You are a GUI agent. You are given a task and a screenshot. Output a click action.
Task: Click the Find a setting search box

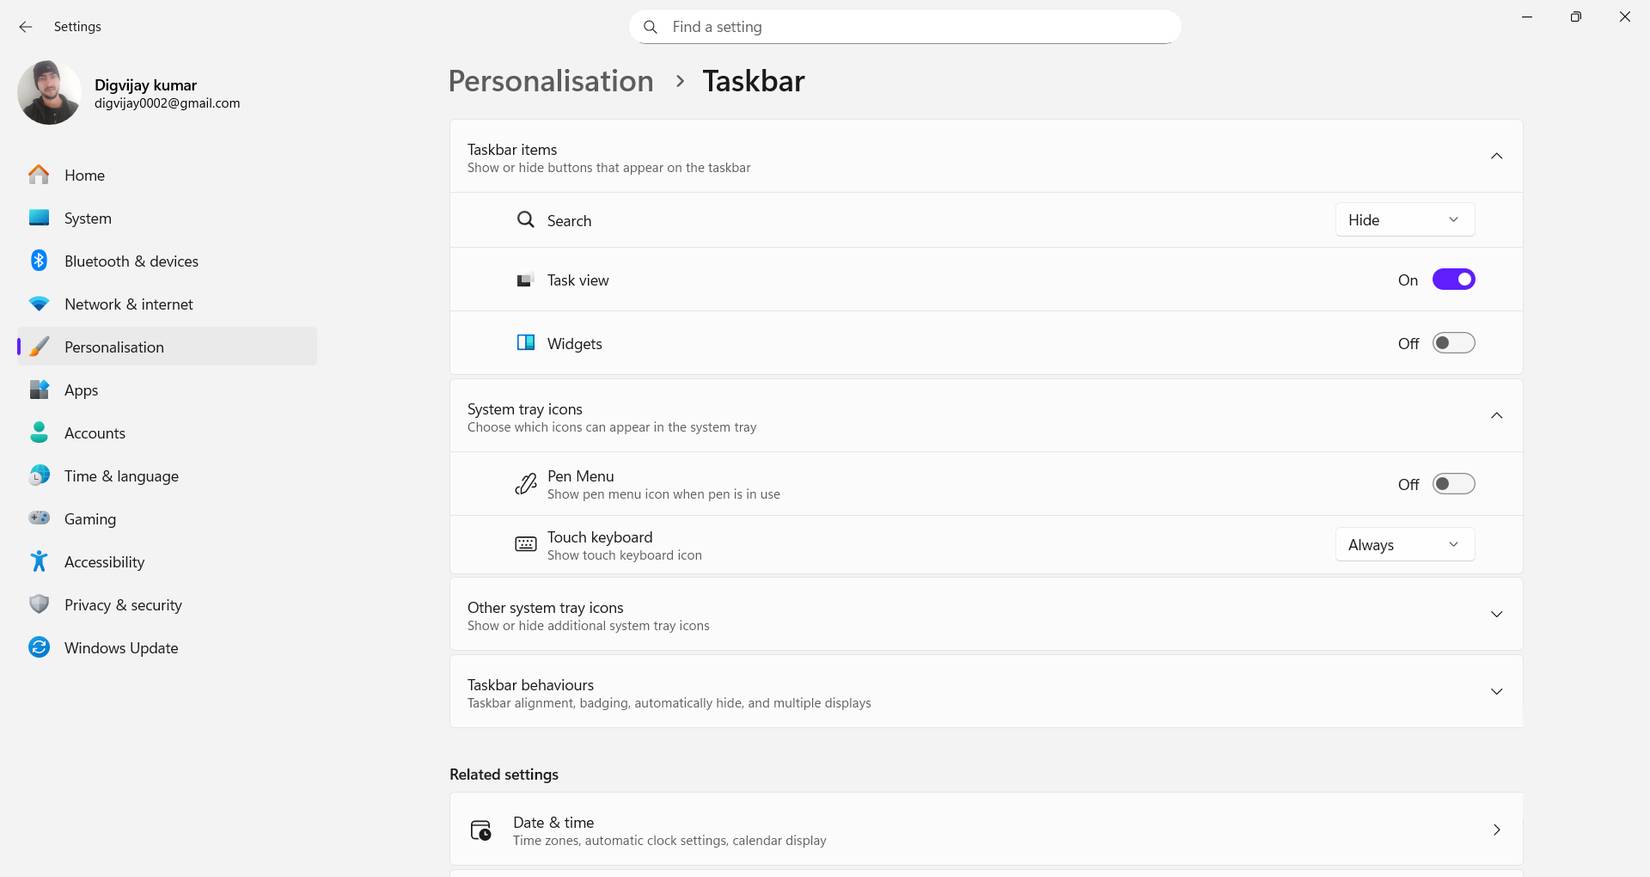(x=905, y=27)
